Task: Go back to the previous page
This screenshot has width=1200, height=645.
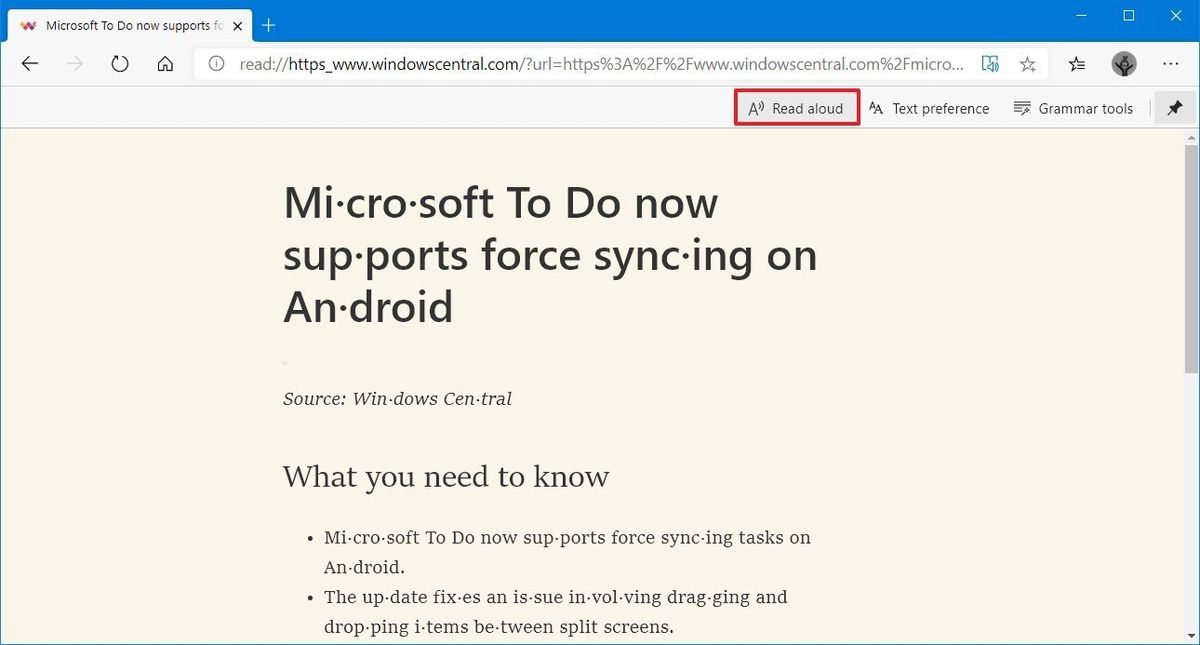Action: coord(30,63)
